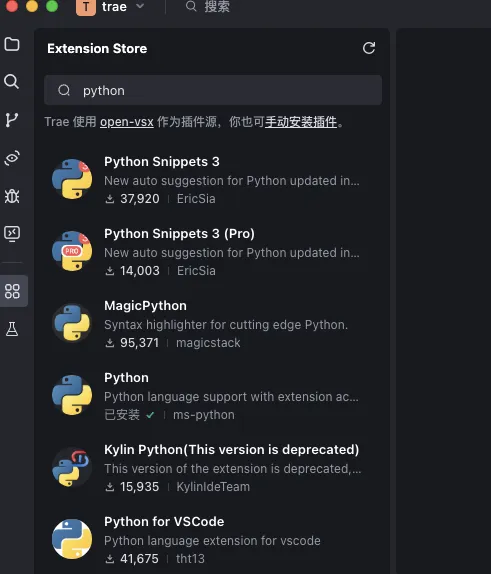491x574 pixels.
Task: Follow the open-vsx link
Action: [x=127, y=122]
